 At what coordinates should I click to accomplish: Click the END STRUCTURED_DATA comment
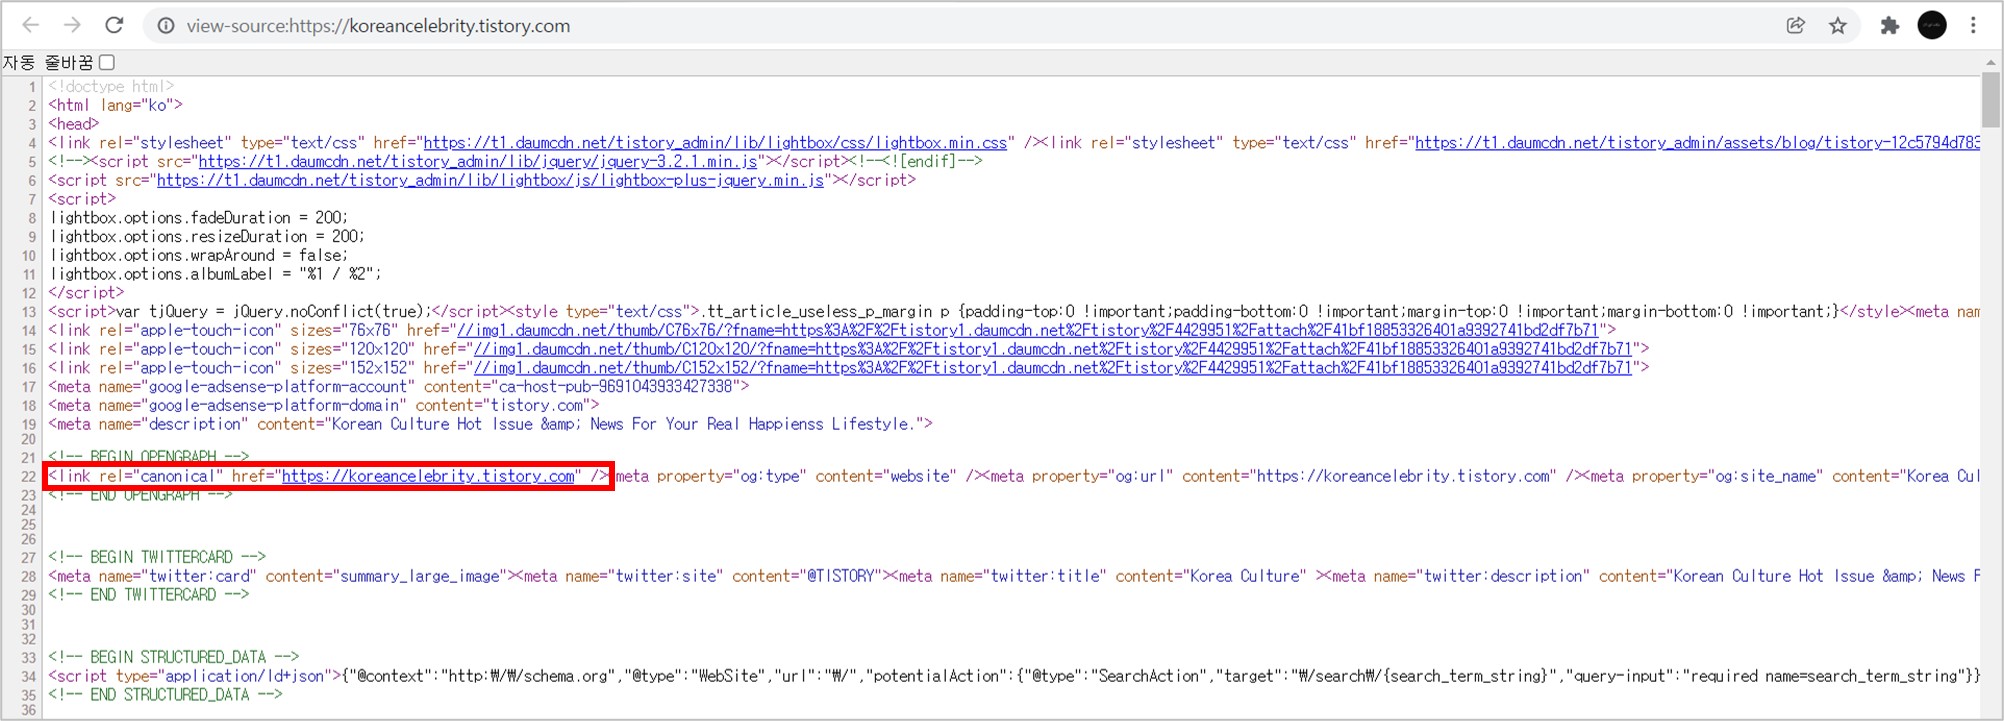tap(165, 695)
